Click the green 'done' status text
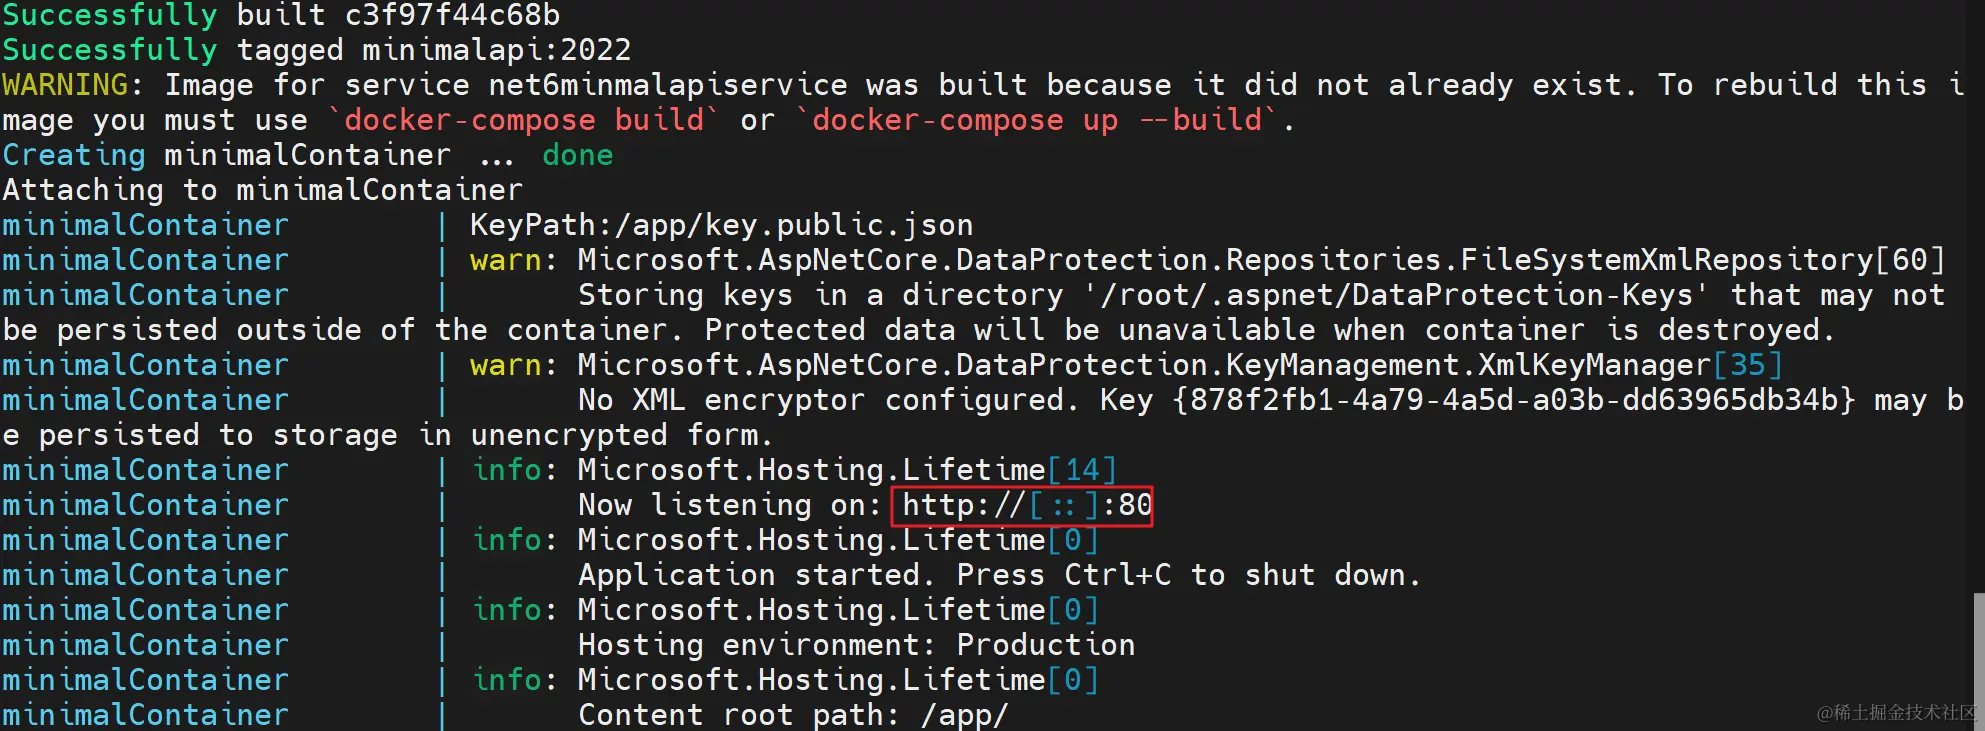This screenshot has width=1985, height=731. [x=577, y=155]
